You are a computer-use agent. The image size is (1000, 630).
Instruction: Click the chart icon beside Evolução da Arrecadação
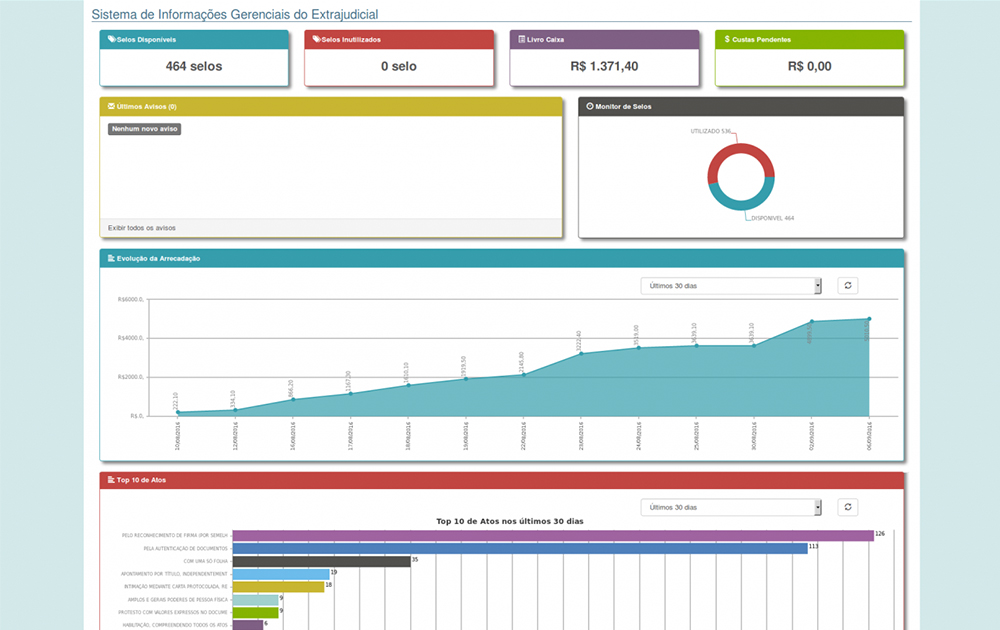click(111, 258)
